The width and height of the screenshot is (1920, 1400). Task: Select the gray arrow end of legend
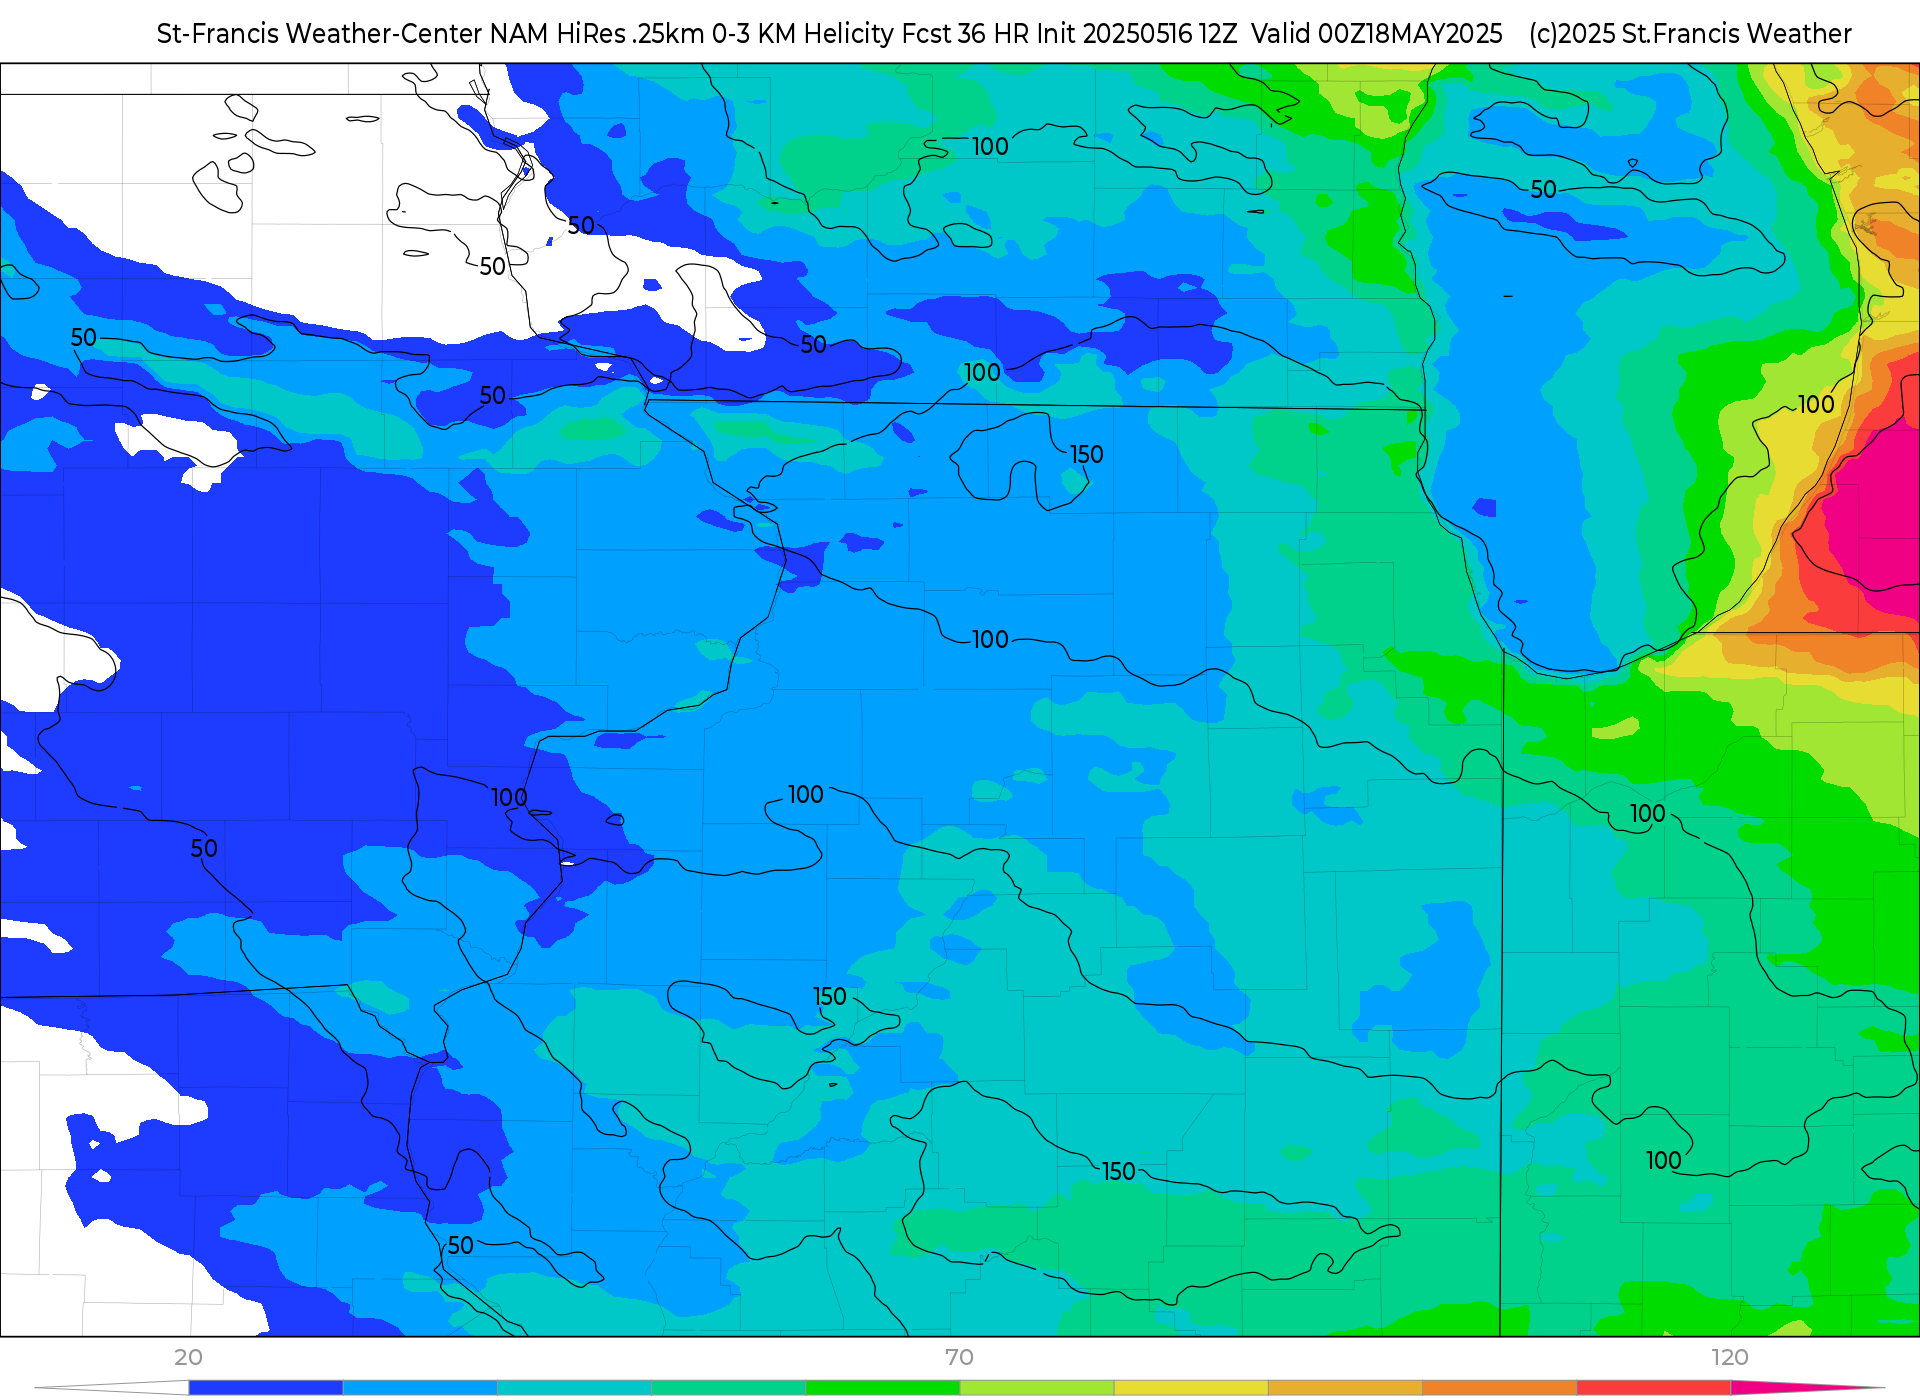click(112, 1387)
